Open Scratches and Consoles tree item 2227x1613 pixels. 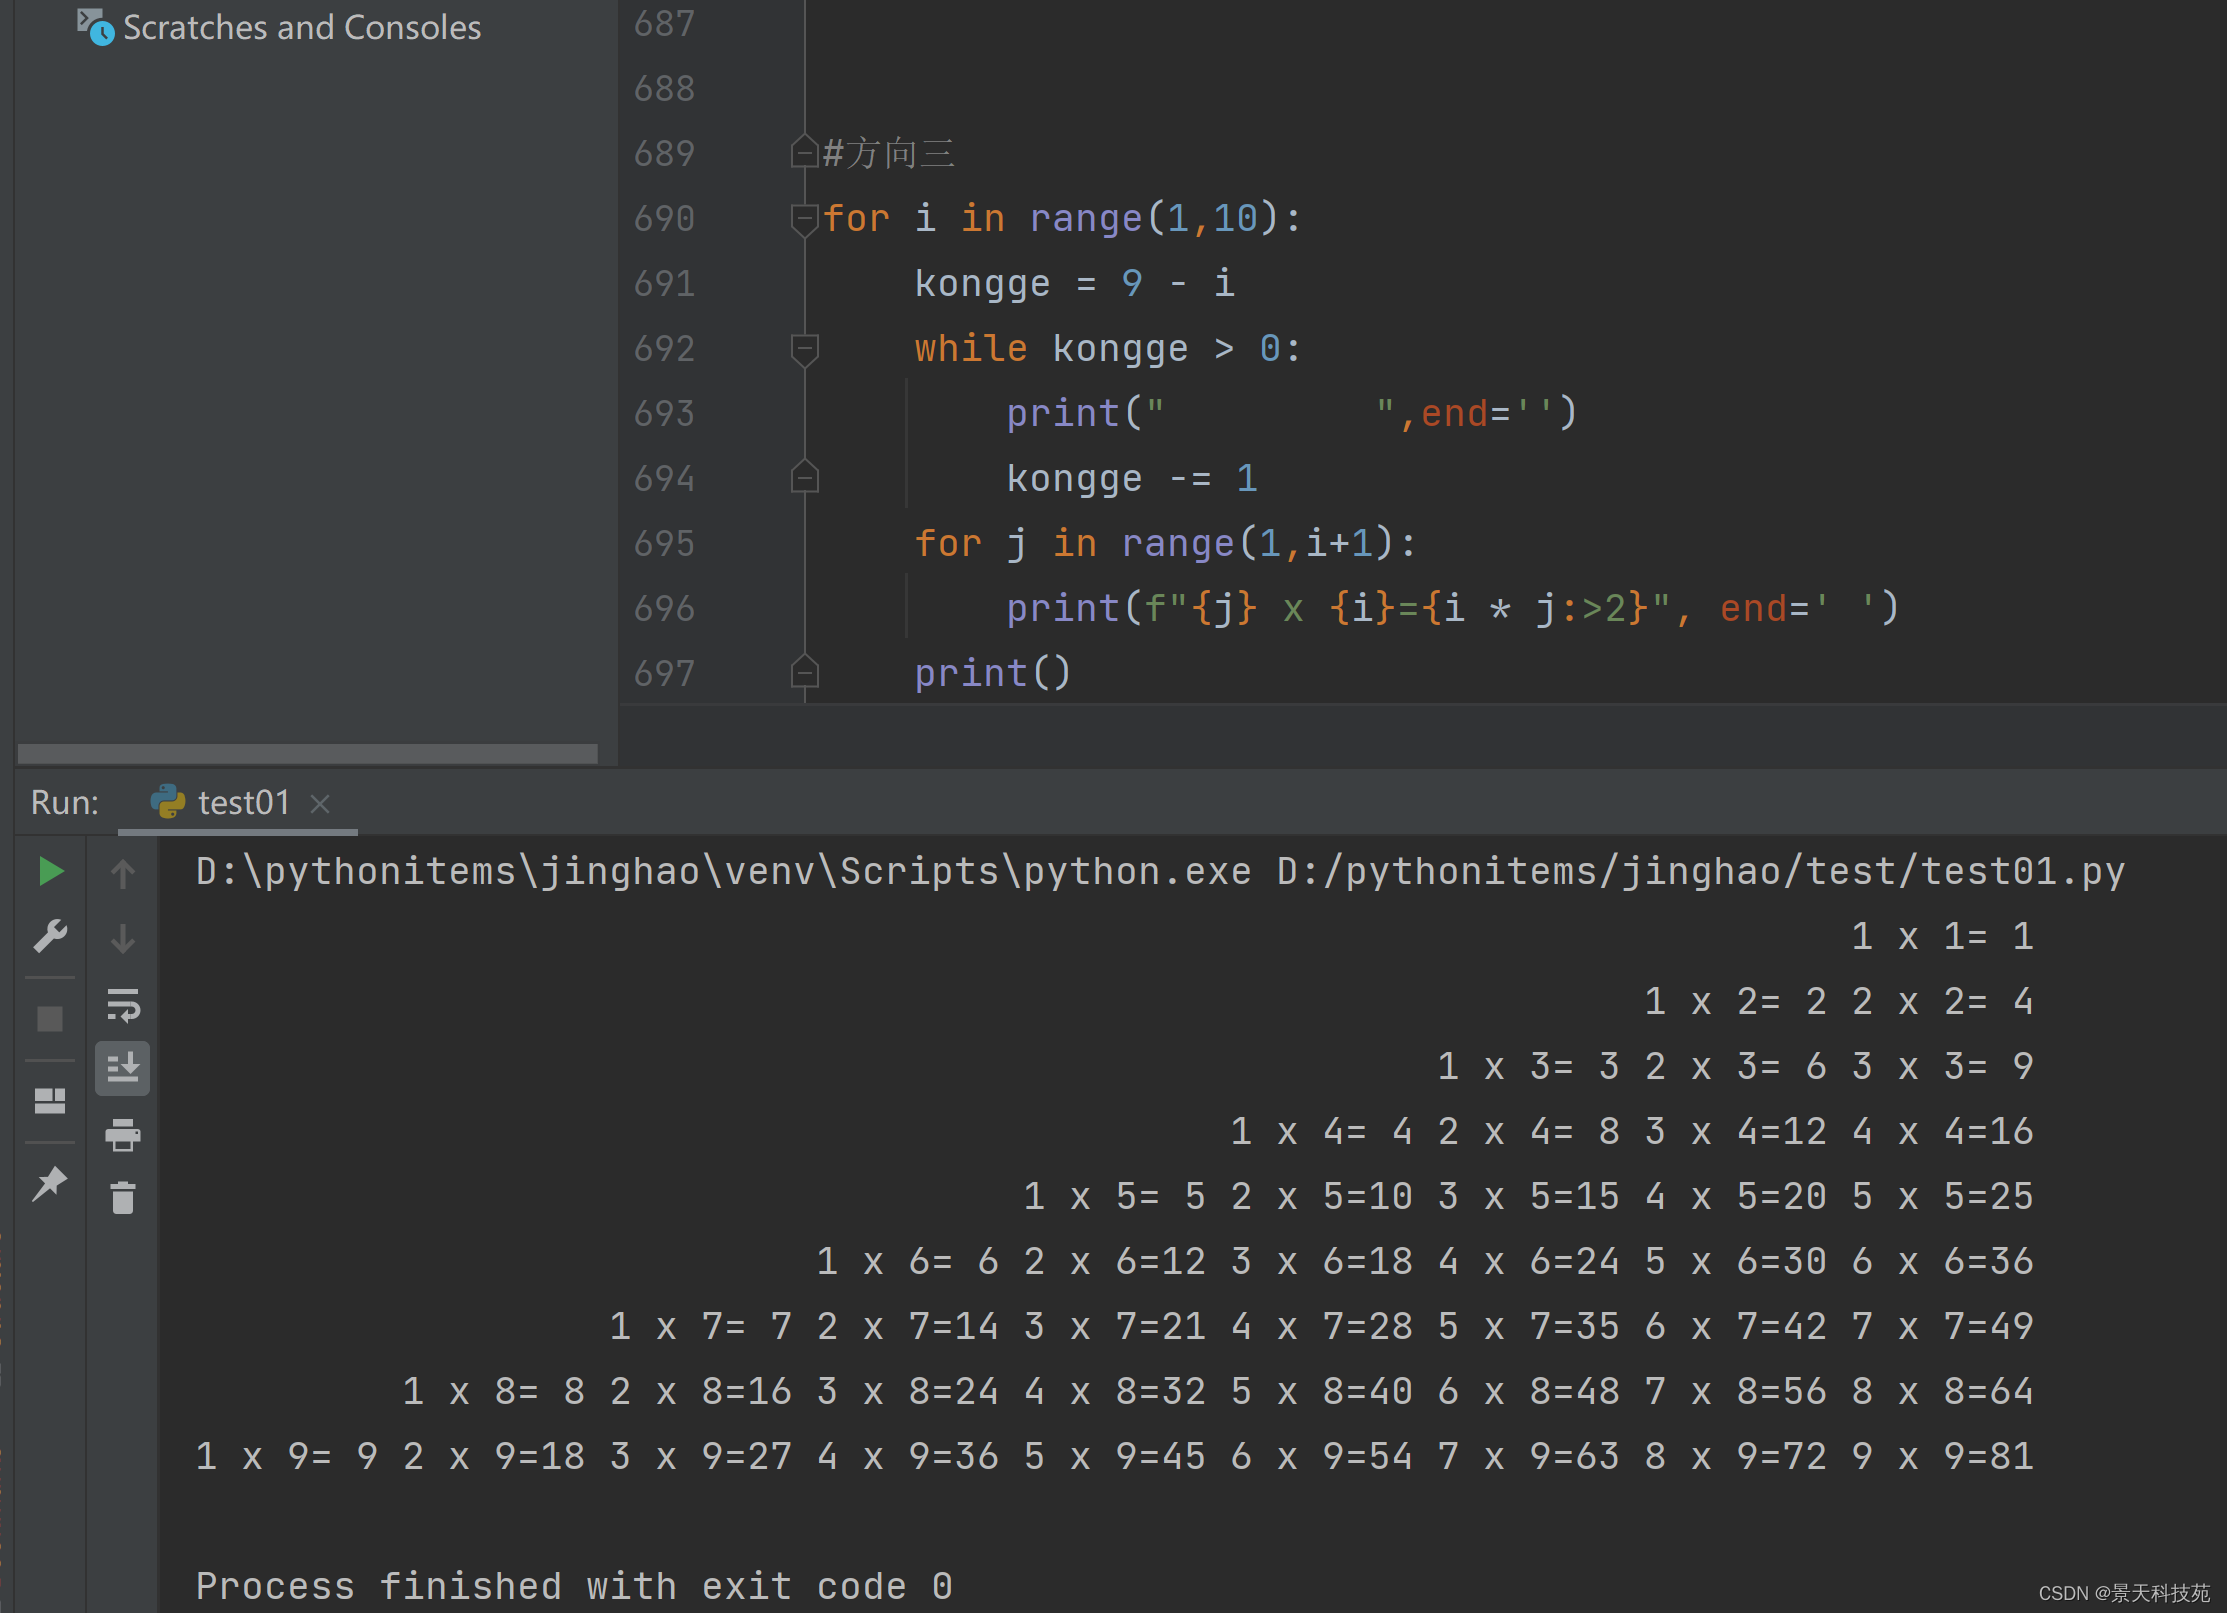(x=301, y=27)
